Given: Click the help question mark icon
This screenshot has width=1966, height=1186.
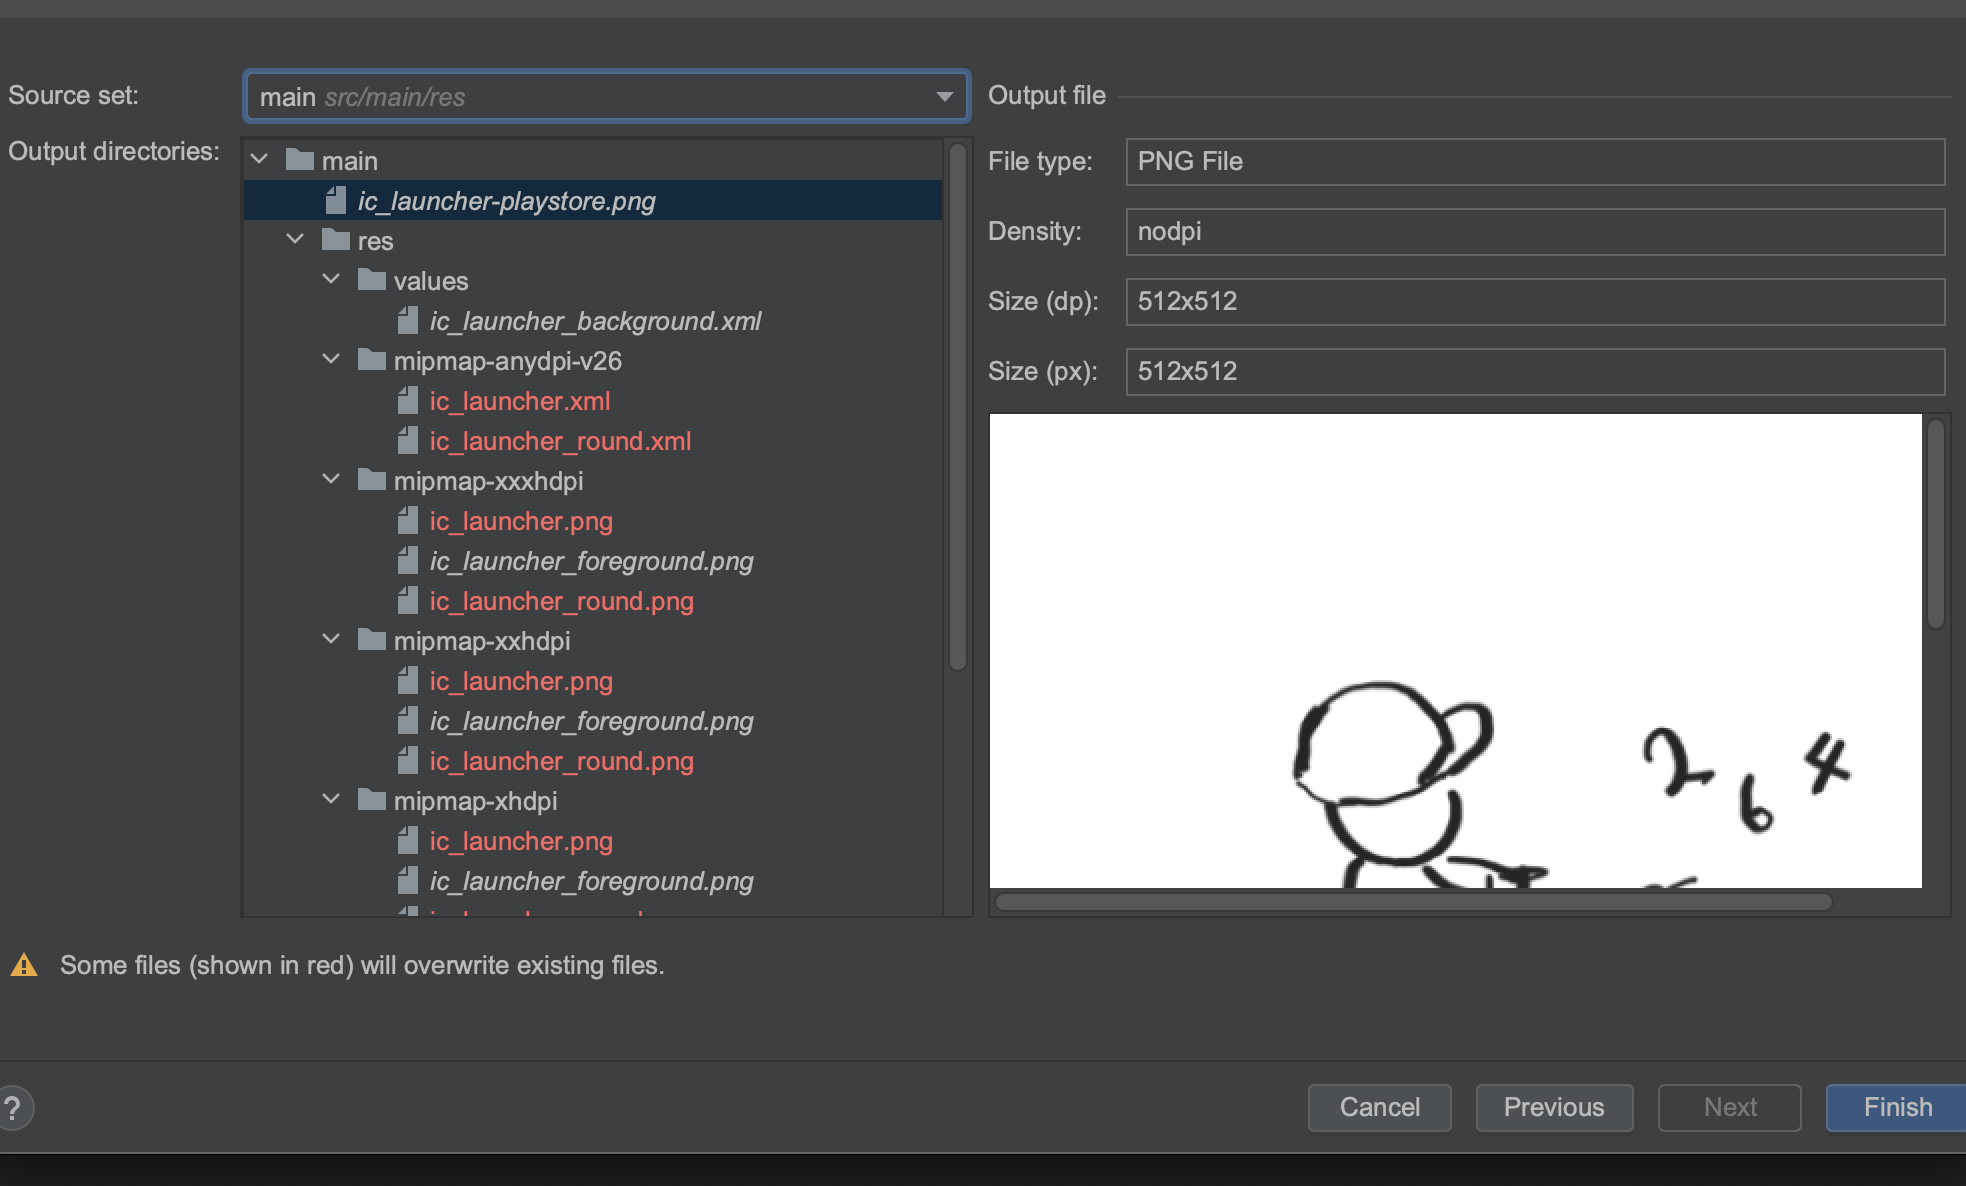Looking at the screenshot, I should [x=12, y=1108].
